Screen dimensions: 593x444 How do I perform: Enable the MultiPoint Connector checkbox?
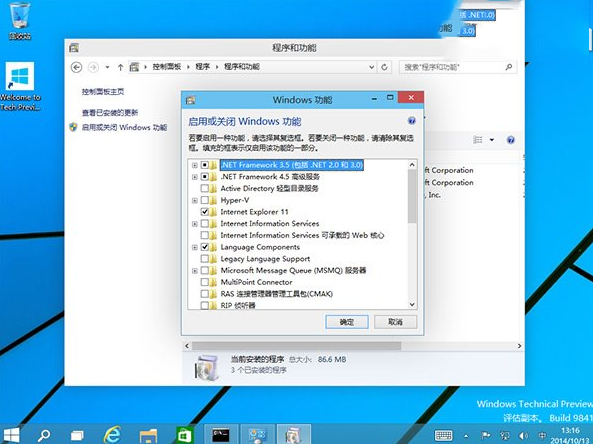click(205, 282)
